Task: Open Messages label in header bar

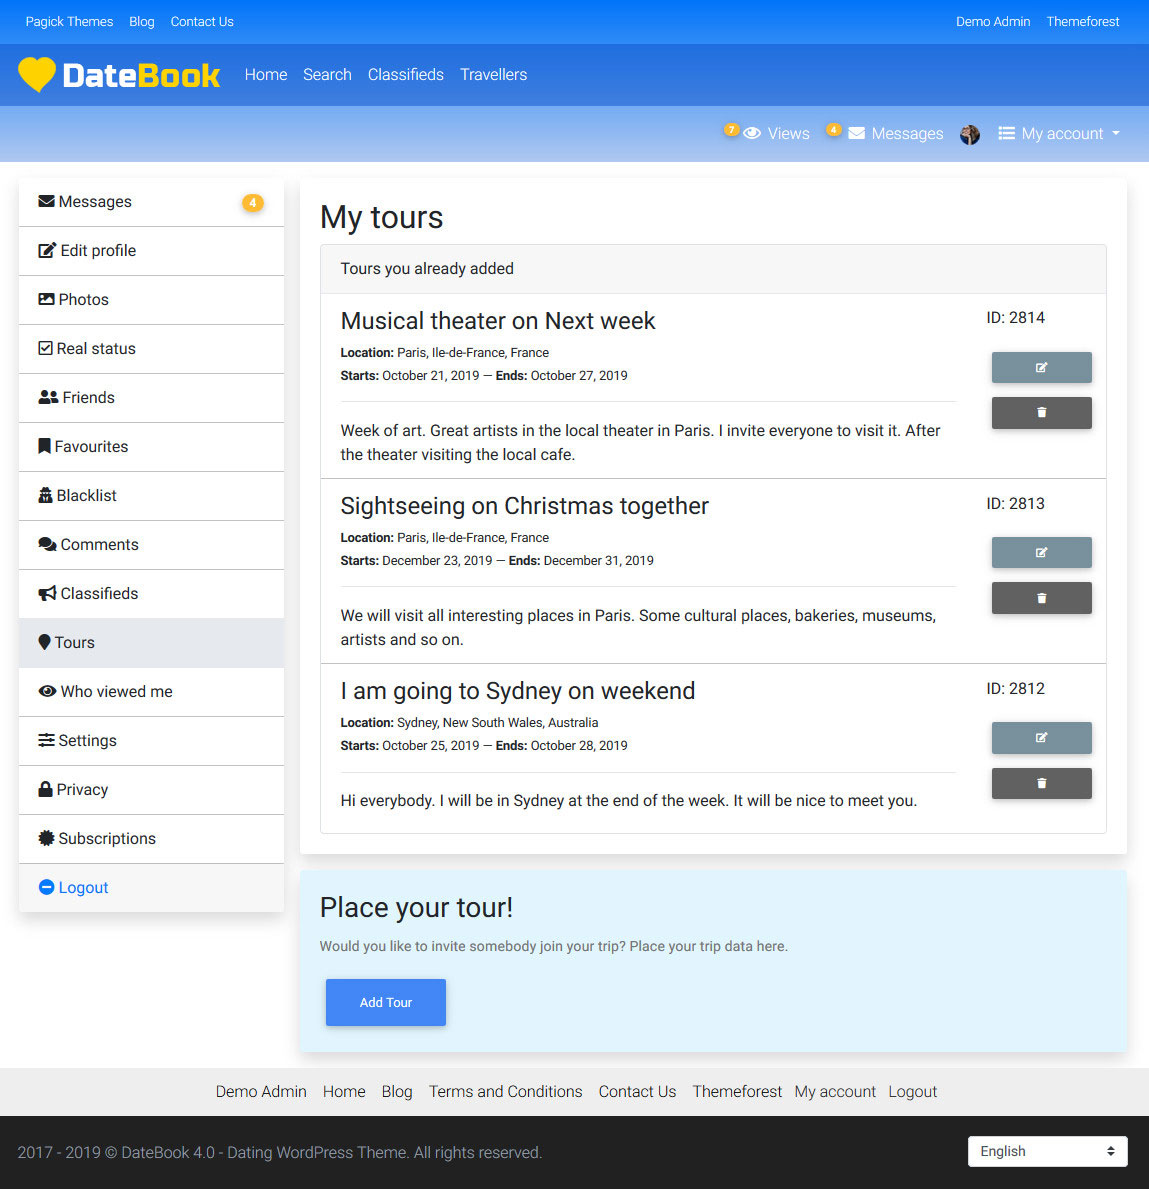Action: pos(907,133)
